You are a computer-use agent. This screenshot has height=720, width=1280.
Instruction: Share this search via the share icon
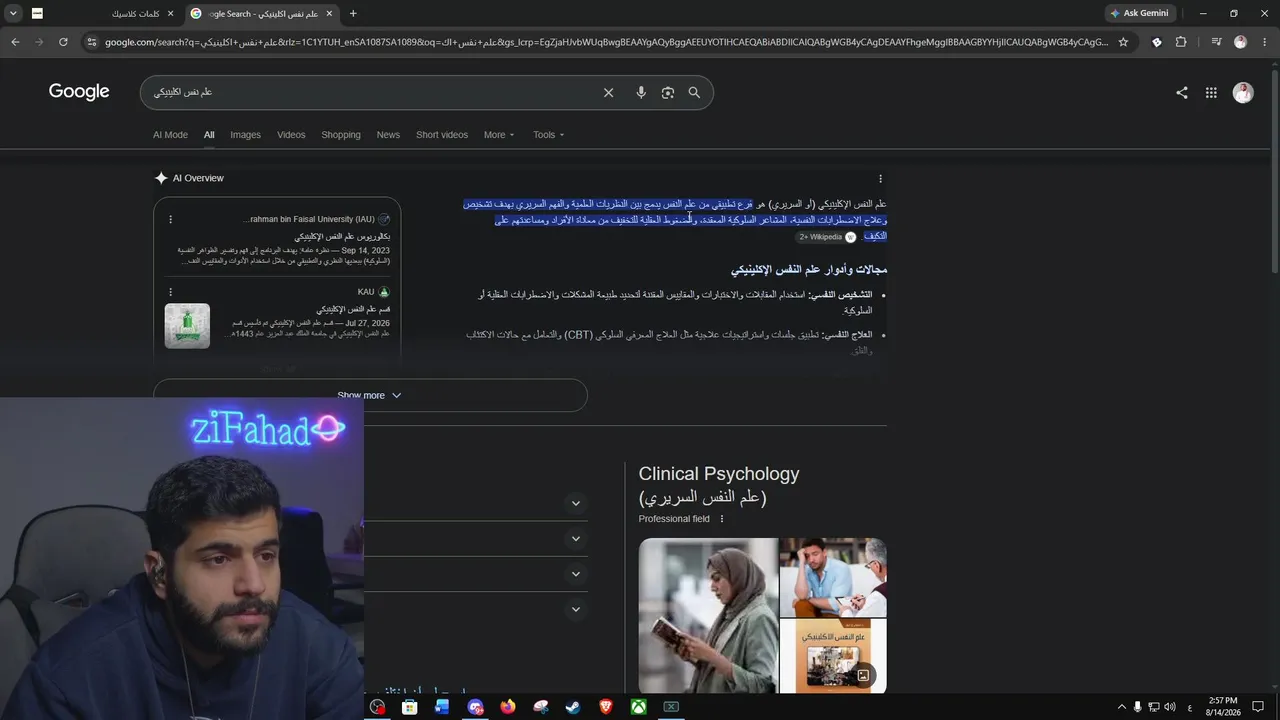pos(1182,93)
